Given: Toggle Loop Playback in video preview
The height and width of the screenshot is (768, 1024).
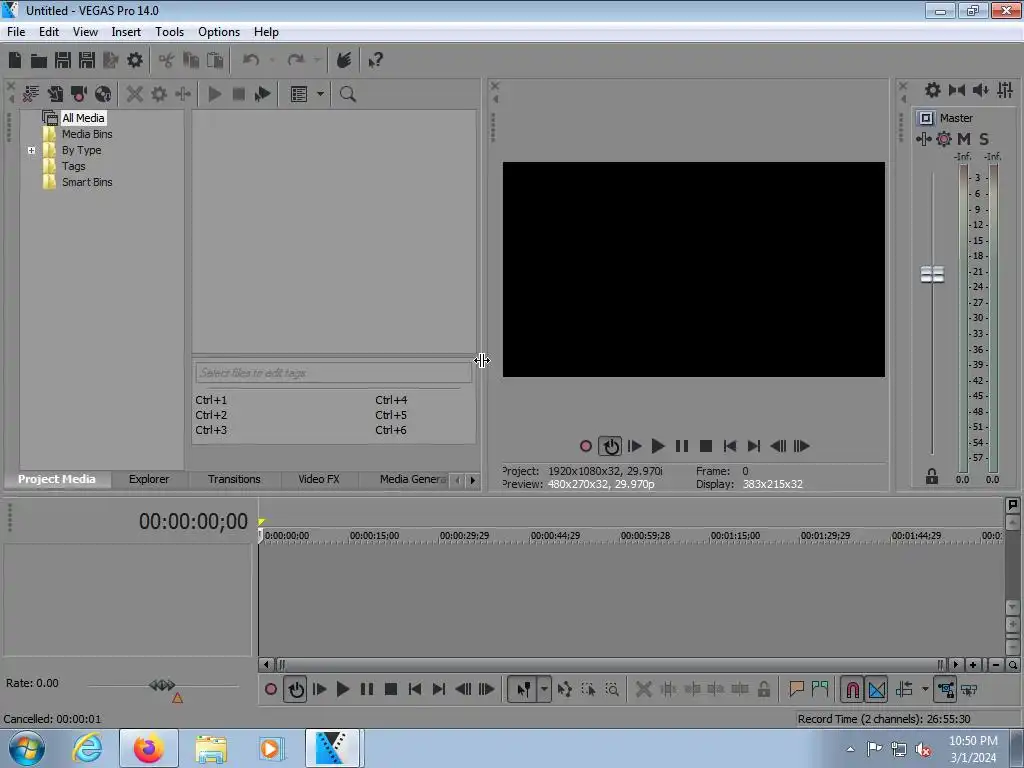Looking at the screenshot, I should (610, 446).
